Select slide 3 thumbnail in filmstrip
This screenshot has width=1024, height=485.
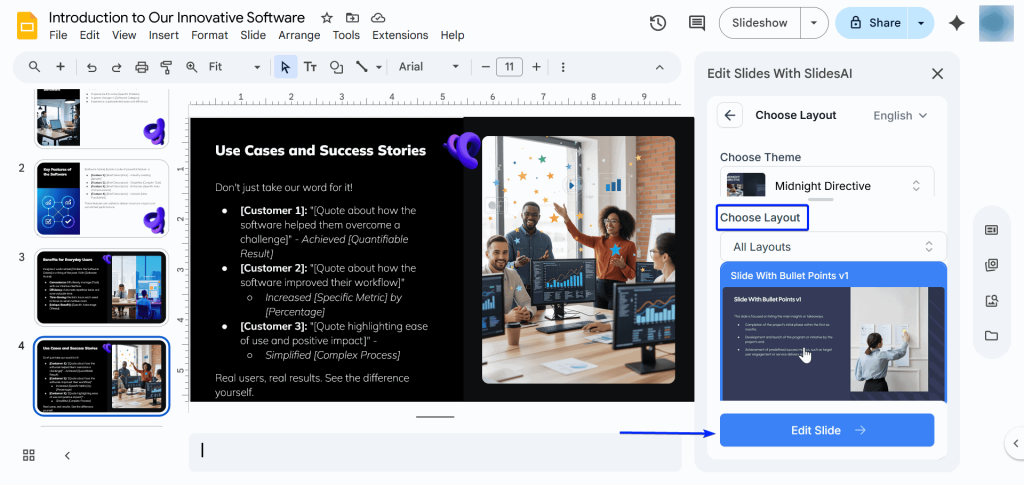[102, 287]
